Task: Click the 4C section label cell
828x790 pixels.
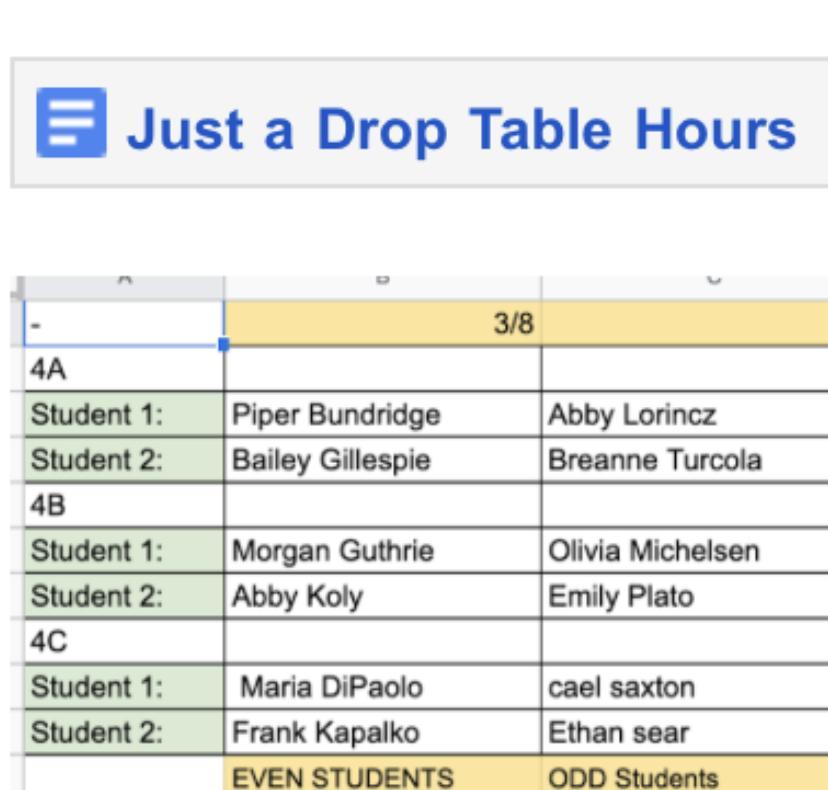Action: tap(123, 641)
